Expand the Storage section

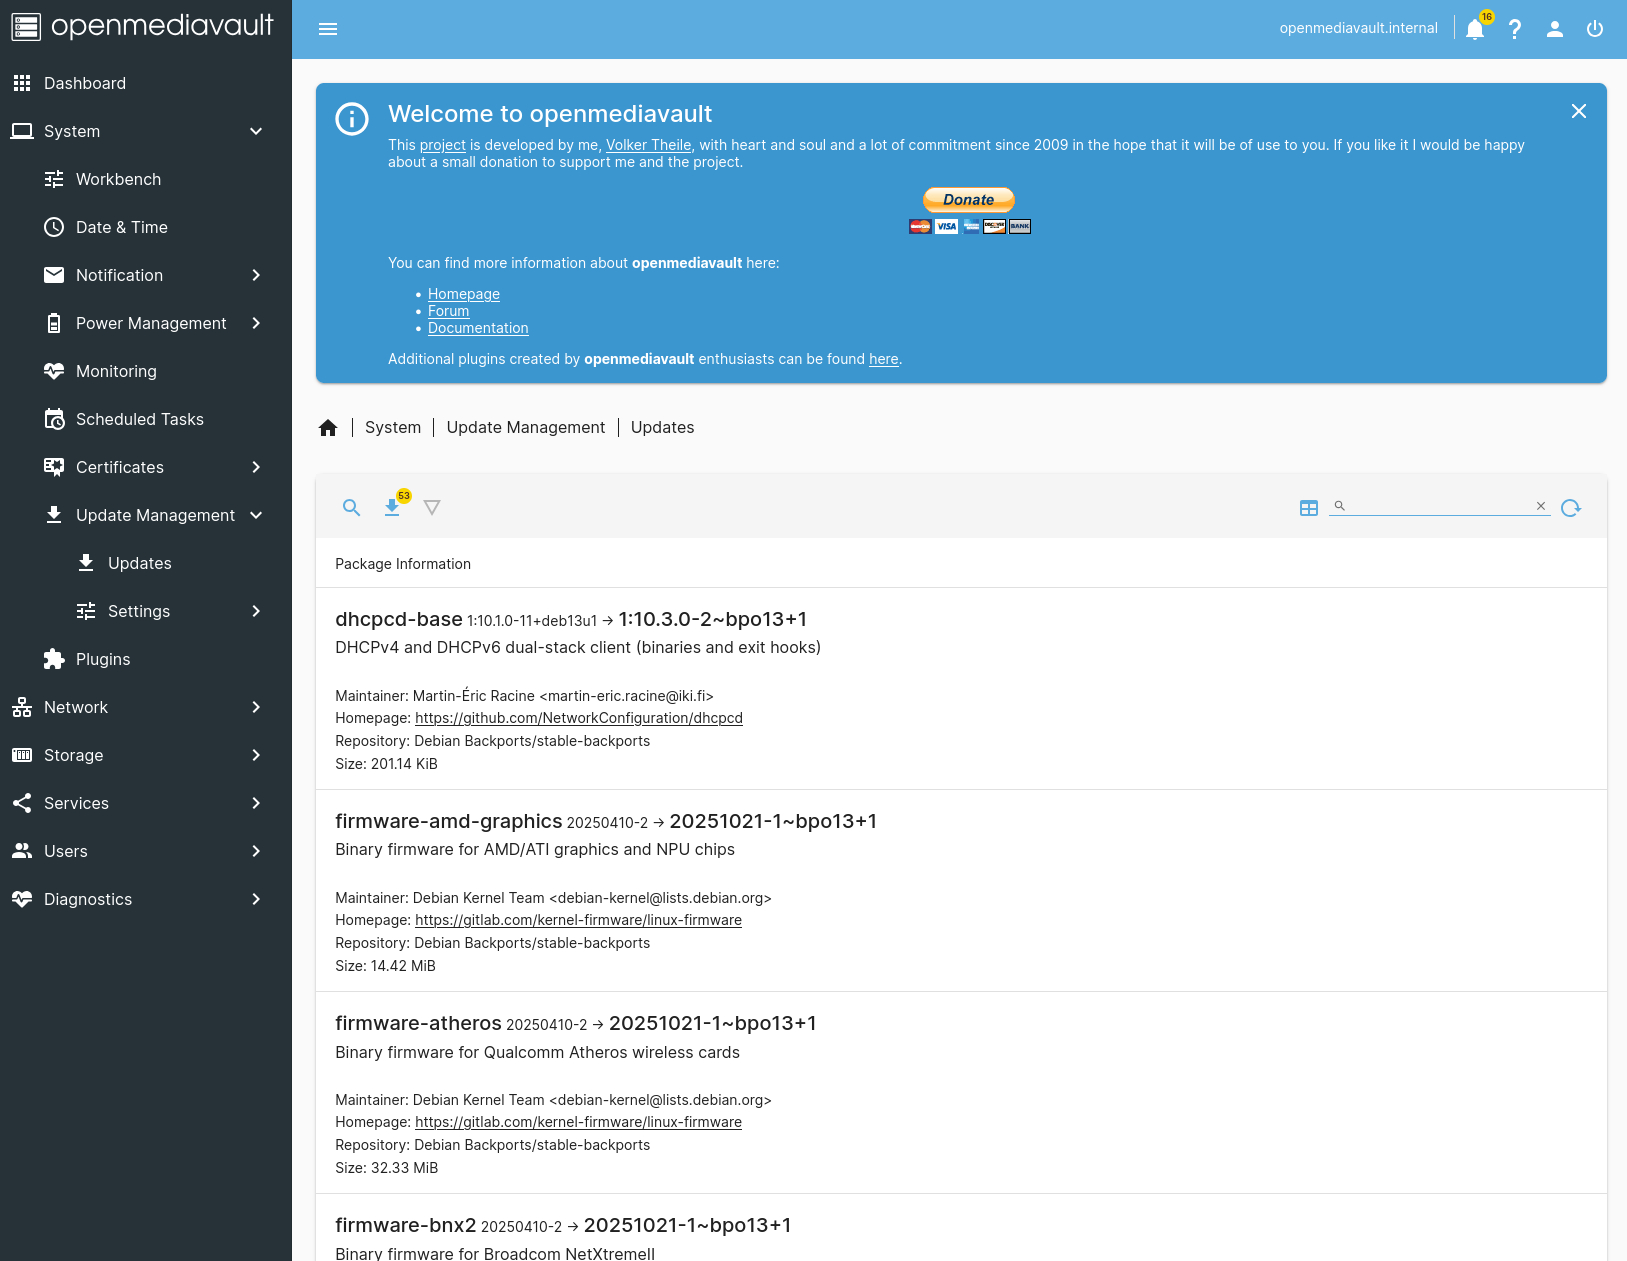(x=72, y=755)
